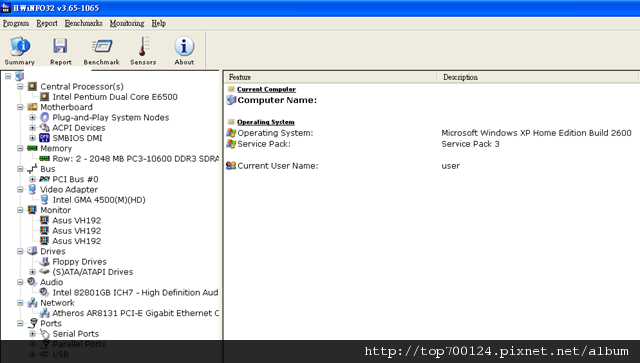This screenshot has width=640, height=363.
Task: Collapse the root computer node
Action: click(8, 76)
